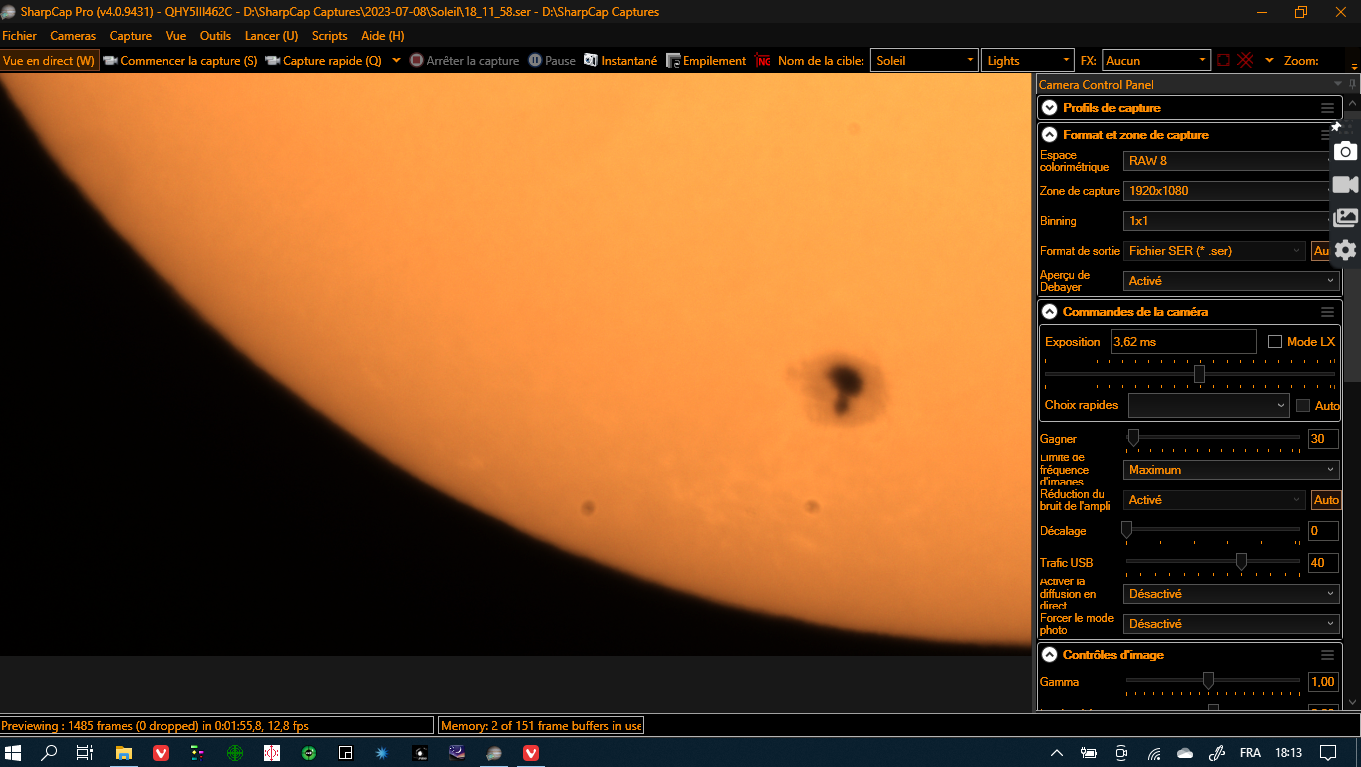
Task: Open the floating settings gear icon
Action: (1346, 250)
